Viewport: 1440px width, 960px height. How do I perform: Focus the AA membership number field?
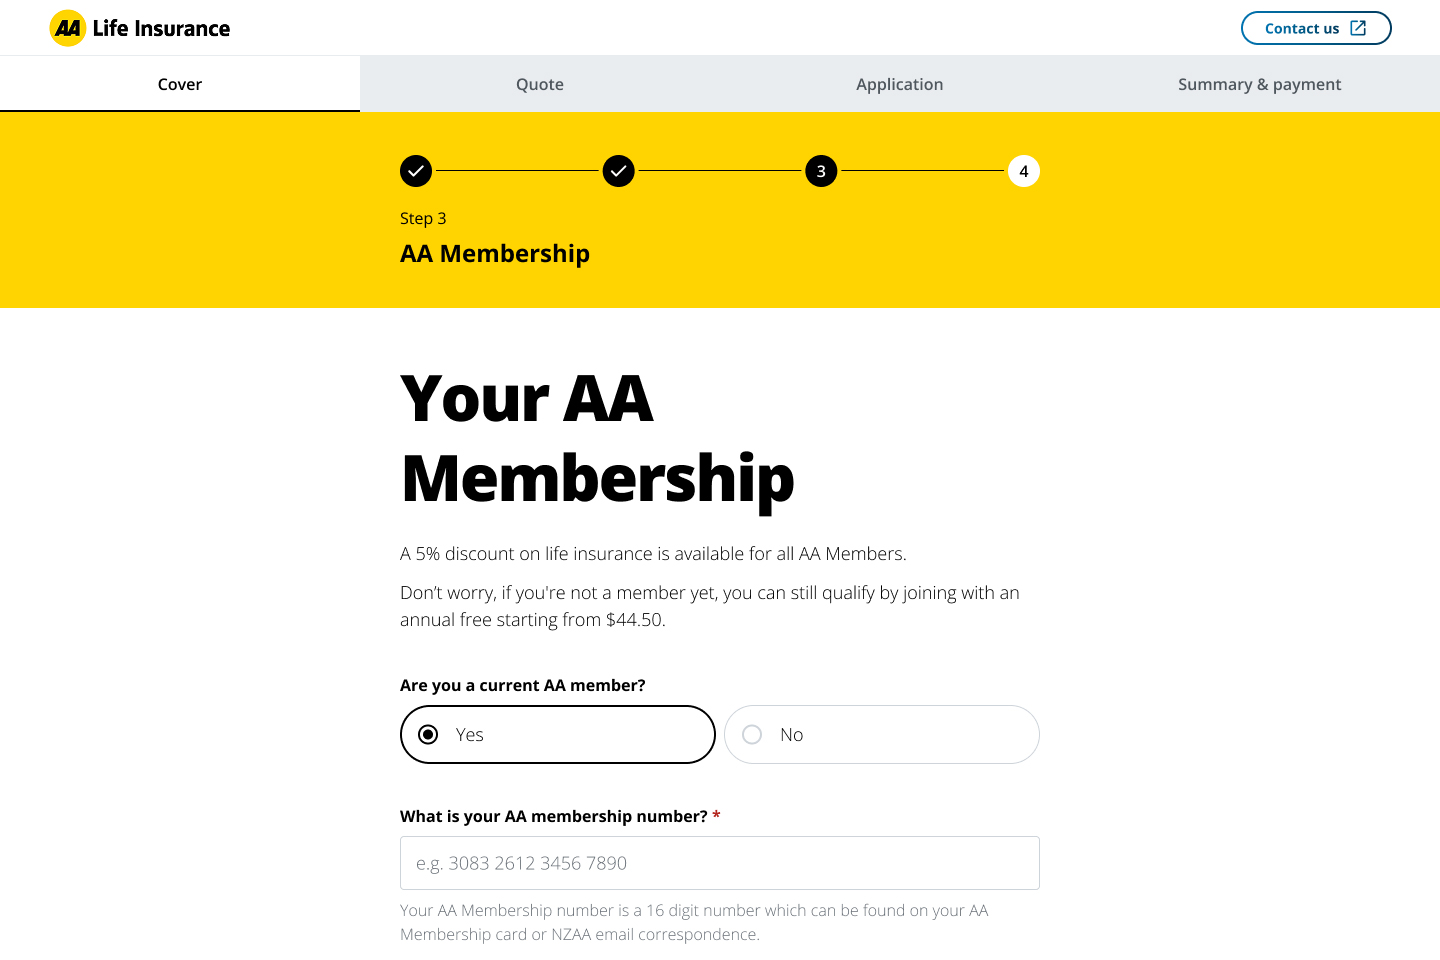coord(720,863)
